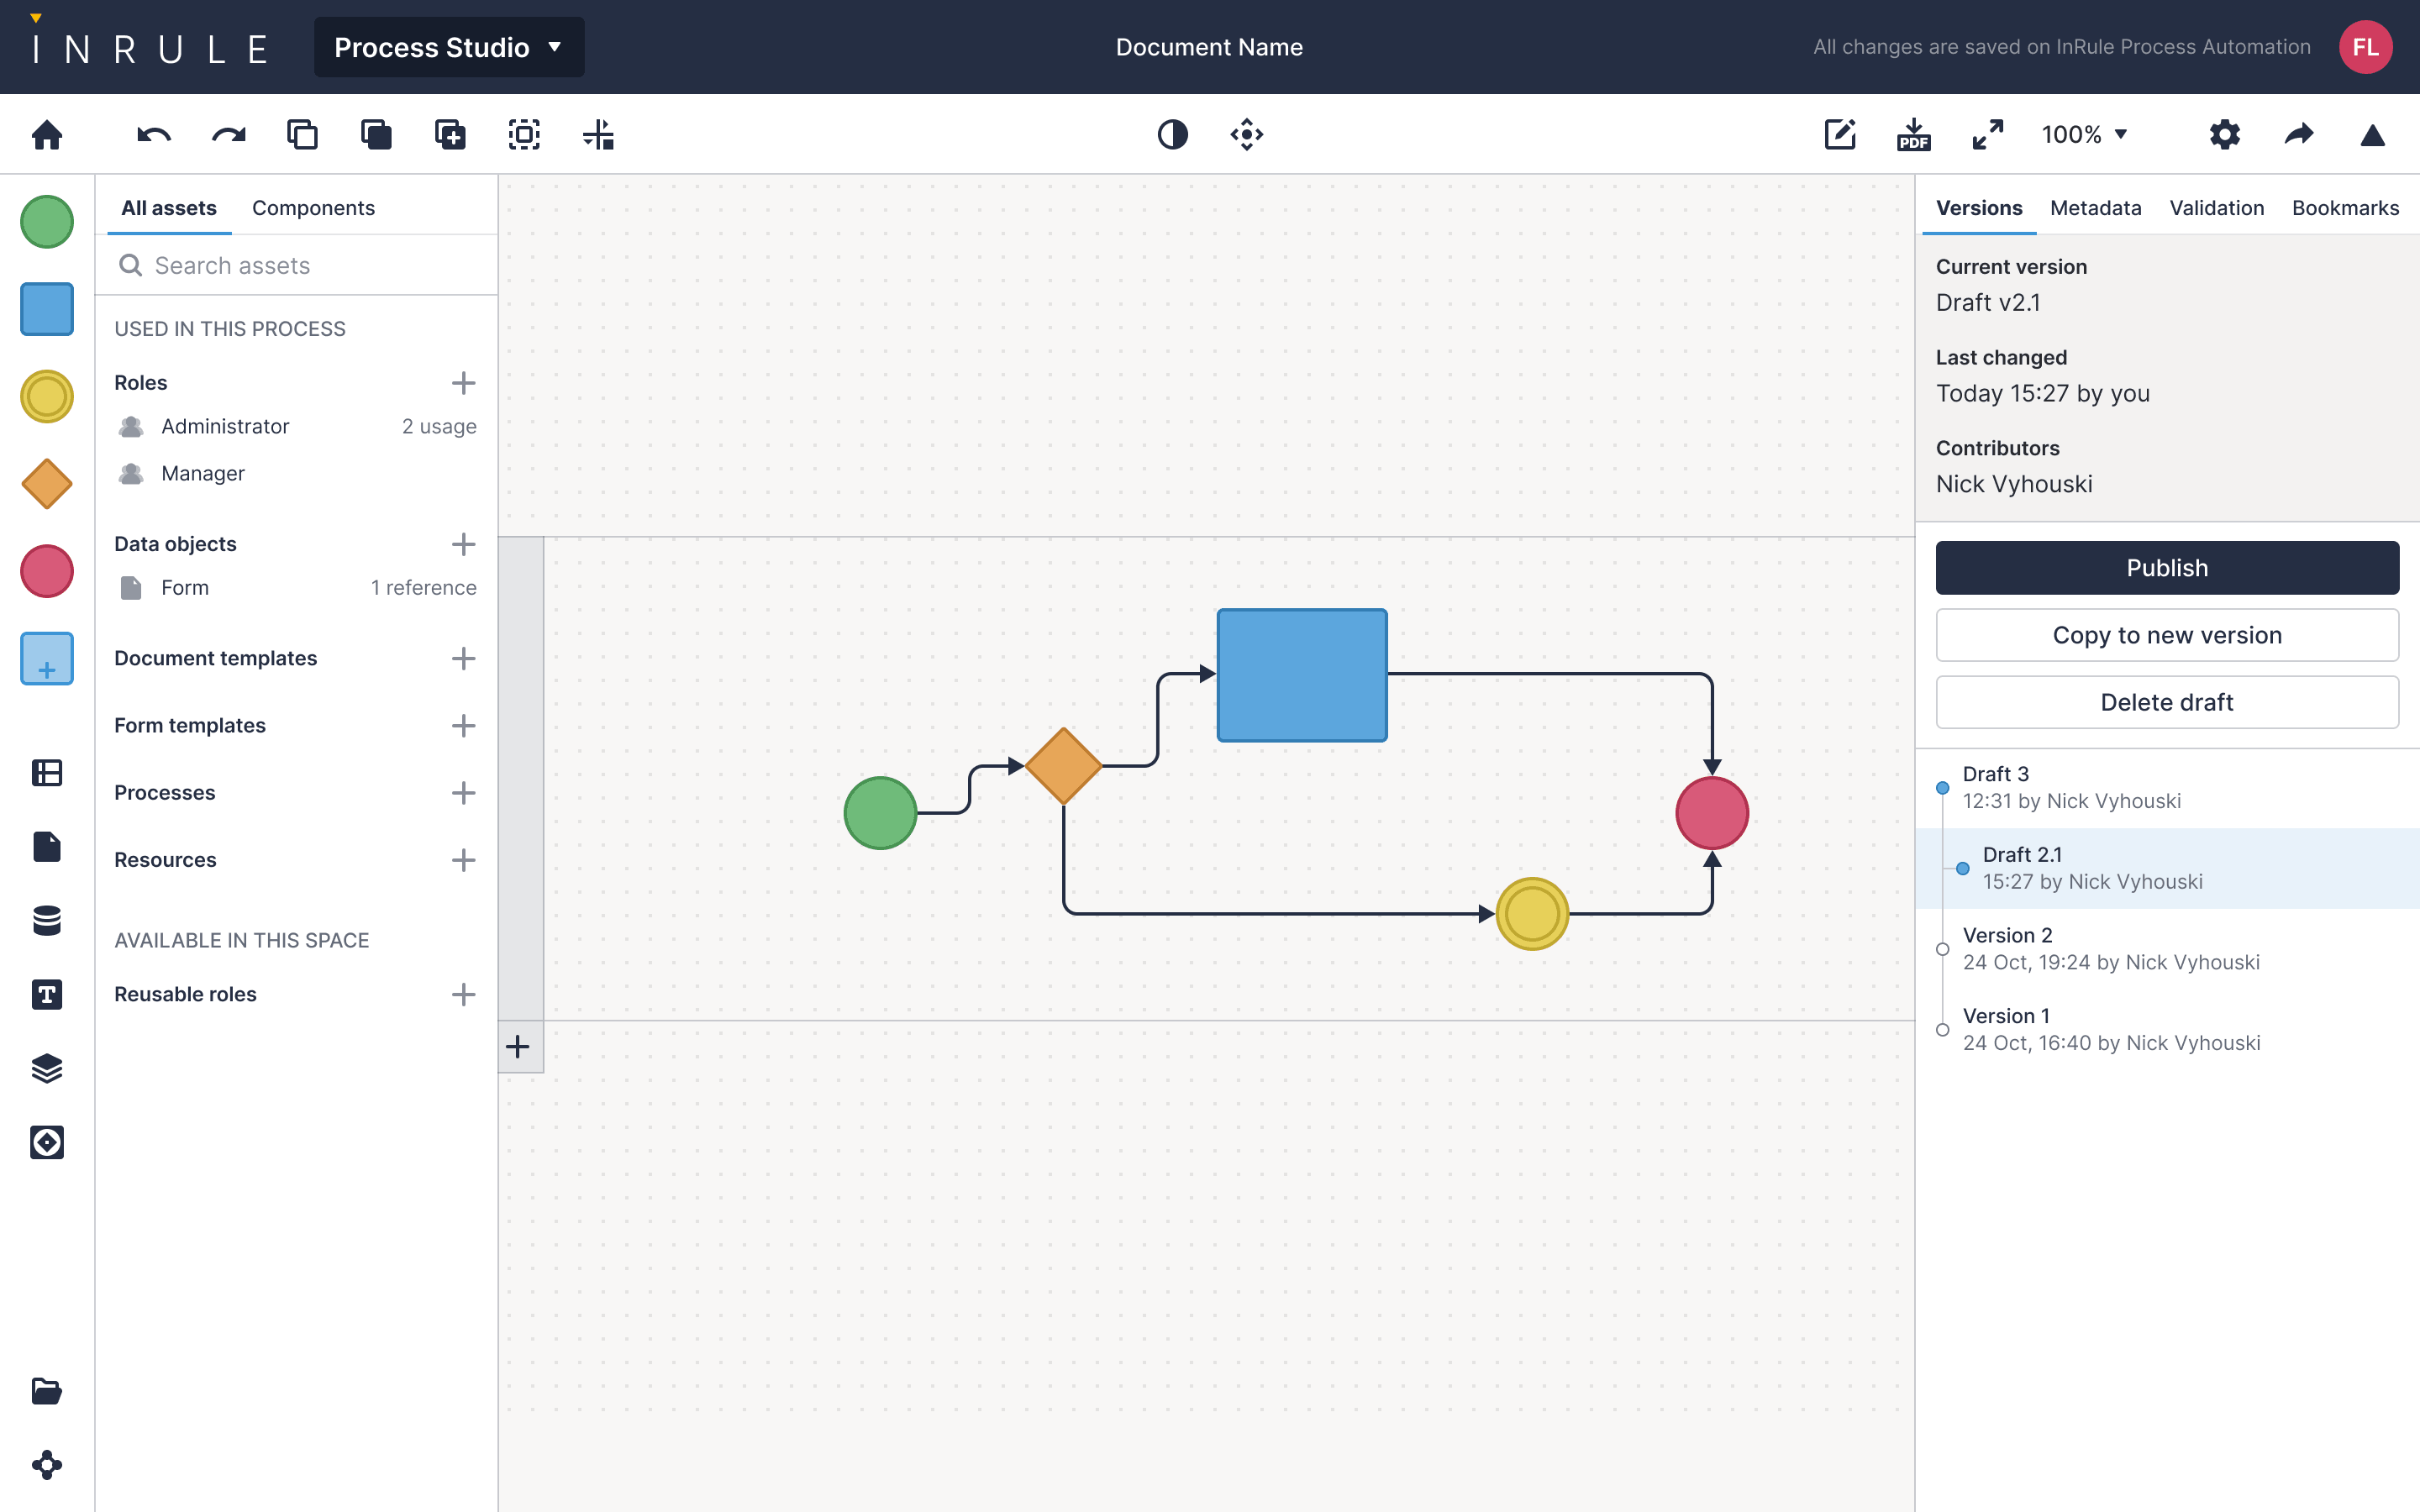2420x1512 pixels.
Task: Switch to the Bookmarks tab
Action: pos(2345,208)
